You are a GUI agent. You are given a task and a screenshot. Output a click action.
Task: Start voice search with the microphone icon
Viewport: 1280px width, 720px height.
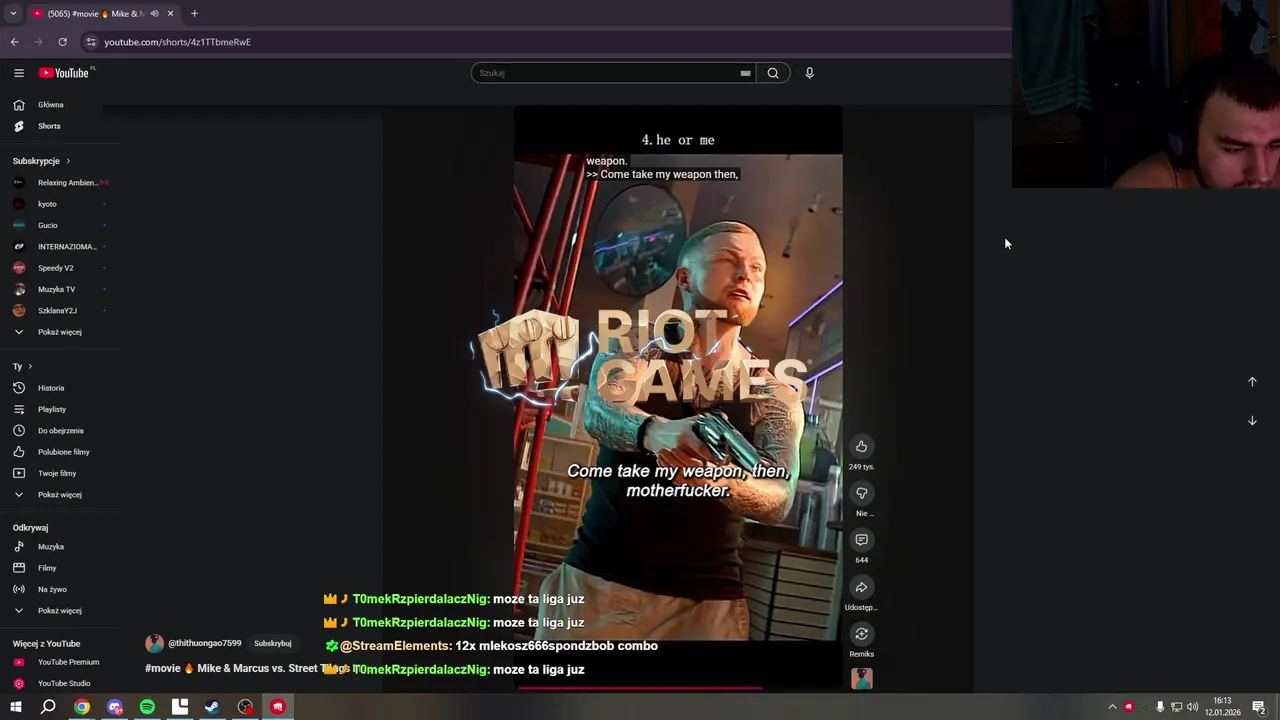pyautogui.click(x=810, y=73)
